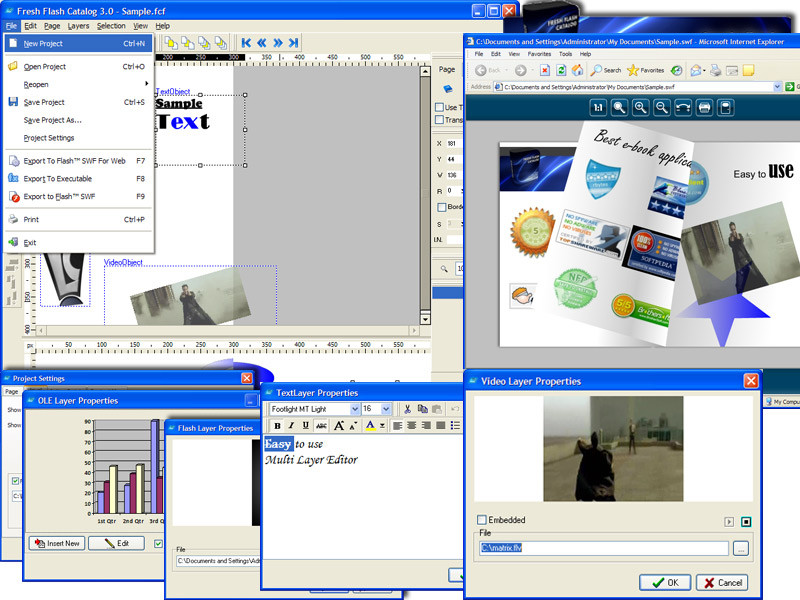Viewport: 800px width, 600px height.
Task: Click the font color A swatch
Action: point(371,426)
